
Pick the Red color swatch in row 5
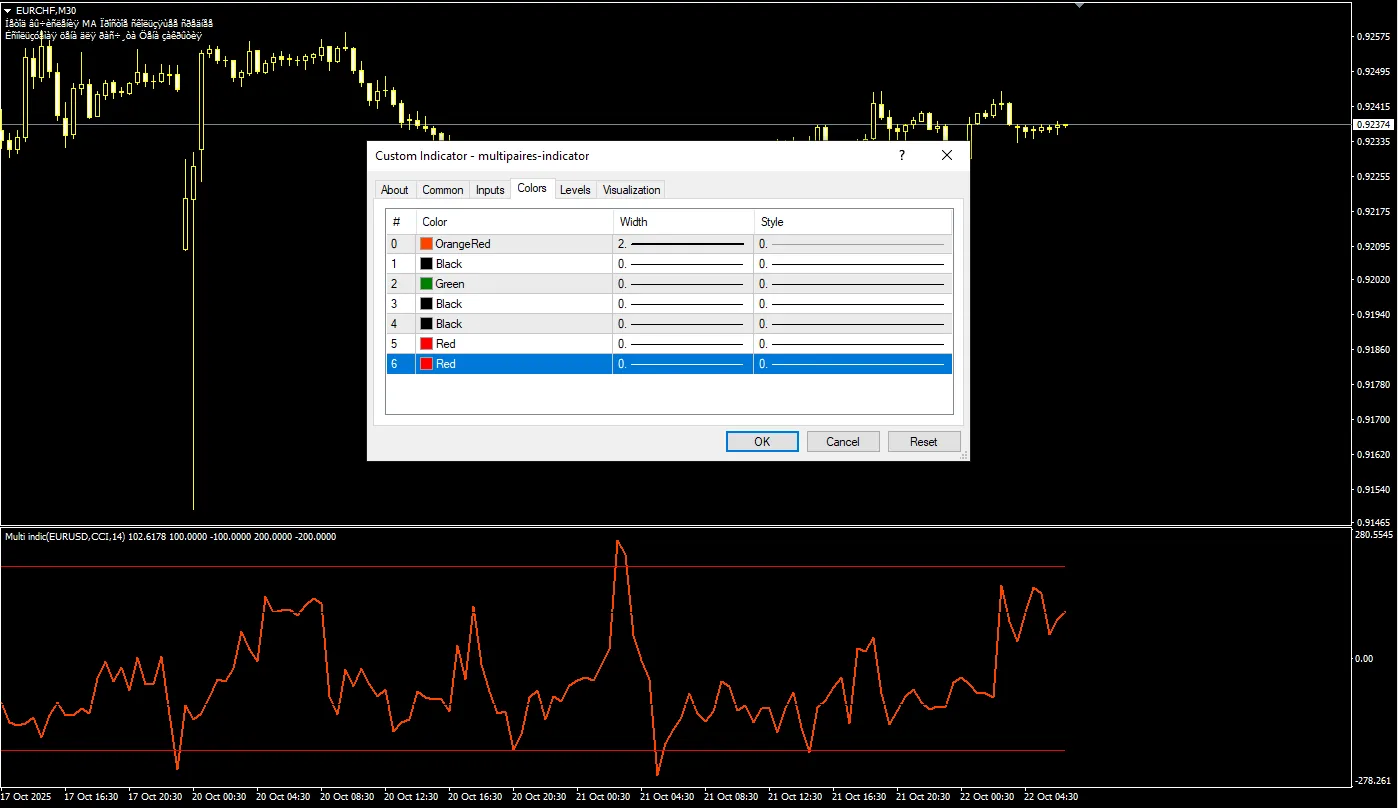[x=427, y=344]
